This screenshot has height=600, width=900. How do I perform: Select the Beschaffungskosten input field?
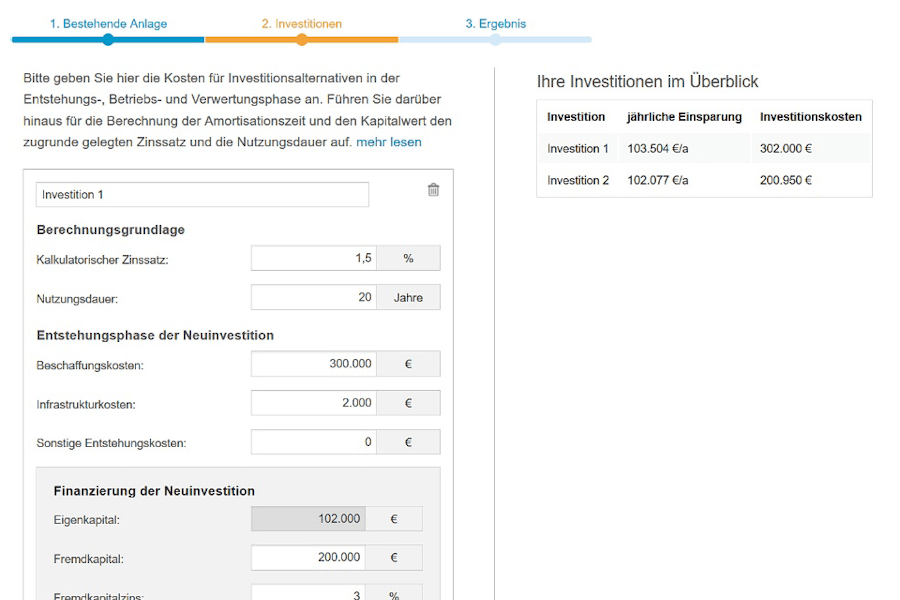tap(313, 364)
